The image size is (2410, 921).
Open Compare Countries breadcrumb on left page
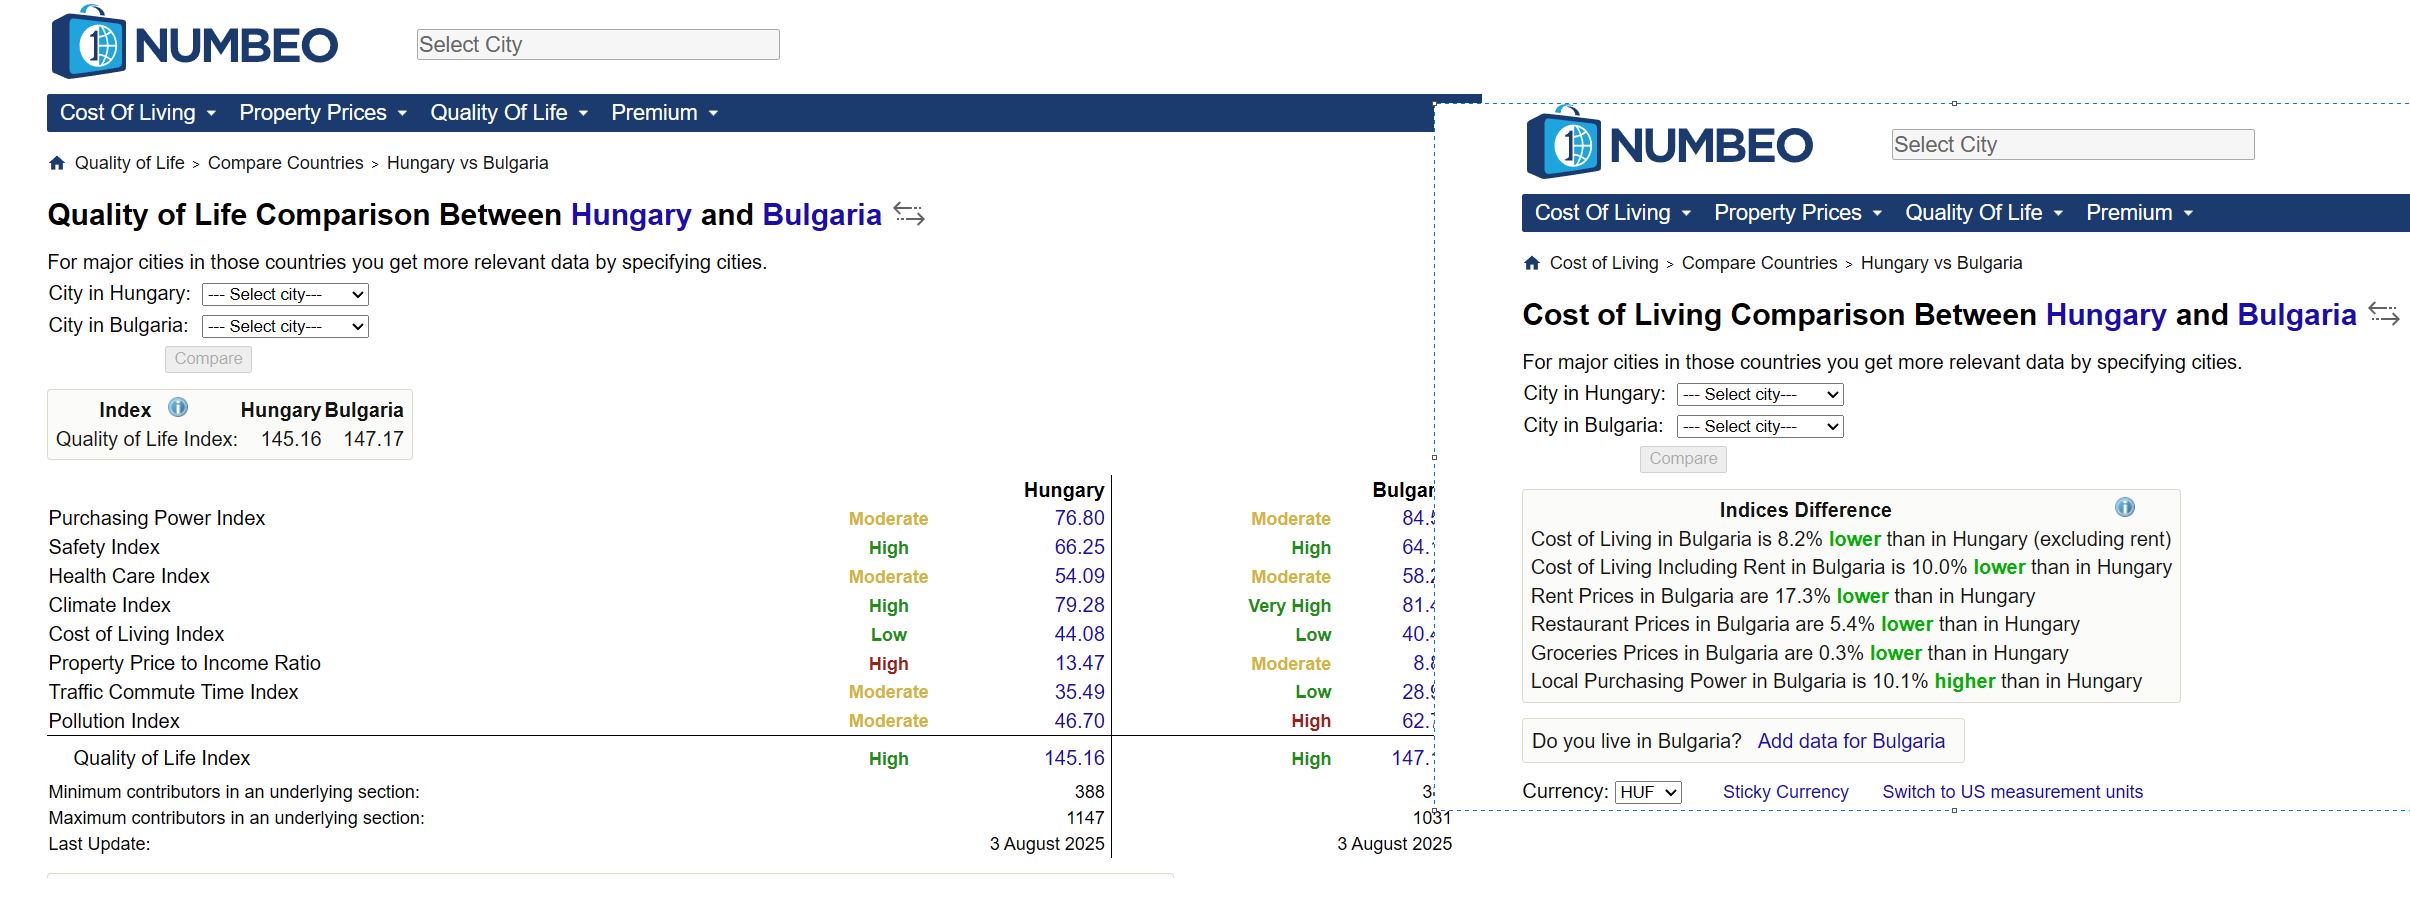point(285,163)
